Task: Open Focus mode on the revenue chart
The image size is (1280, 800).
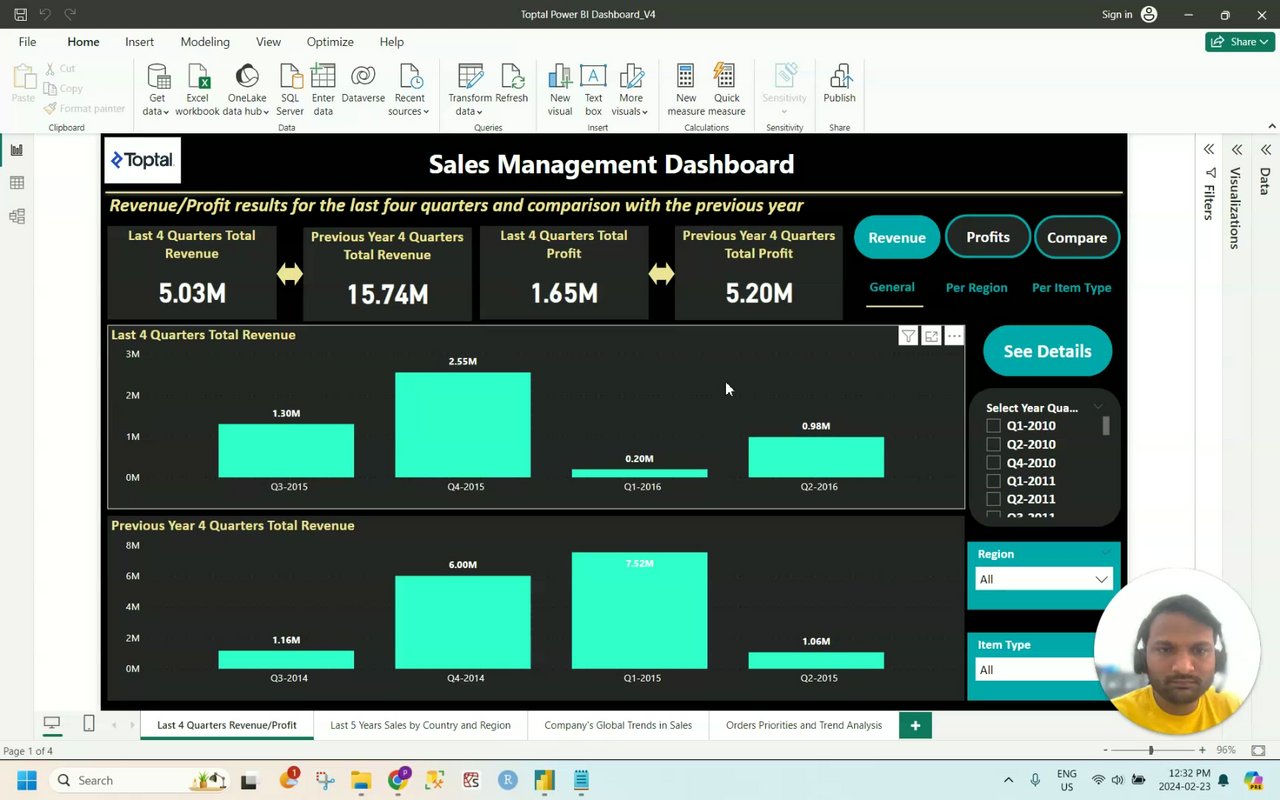Action: 931,336
